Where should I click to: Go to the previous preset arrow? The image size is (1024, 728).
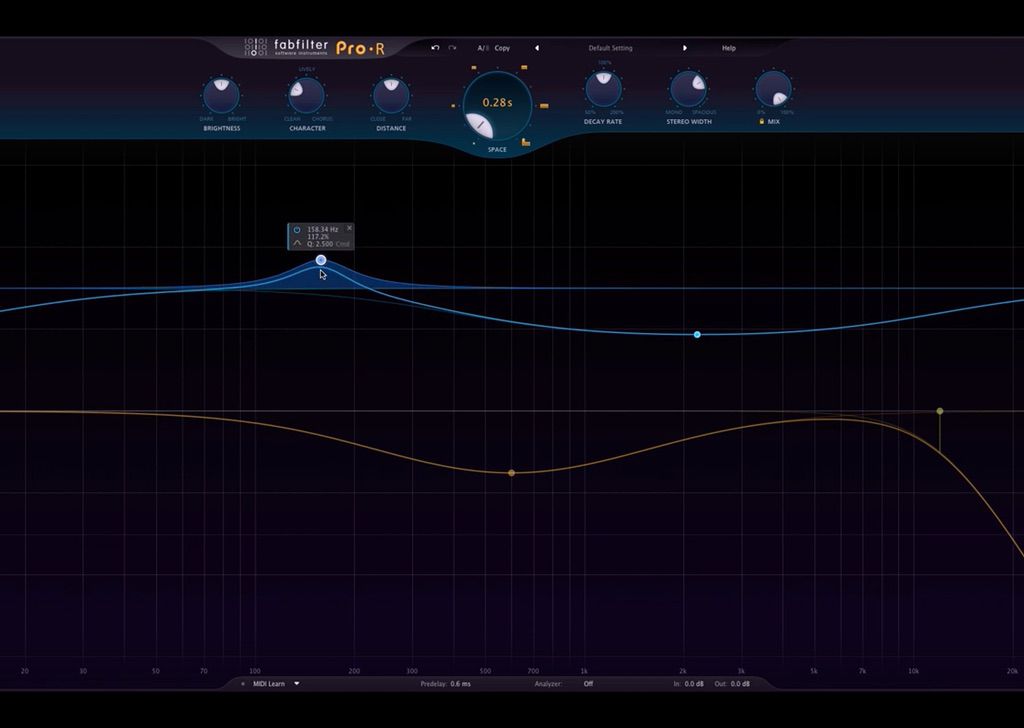(x=537, y=48)
